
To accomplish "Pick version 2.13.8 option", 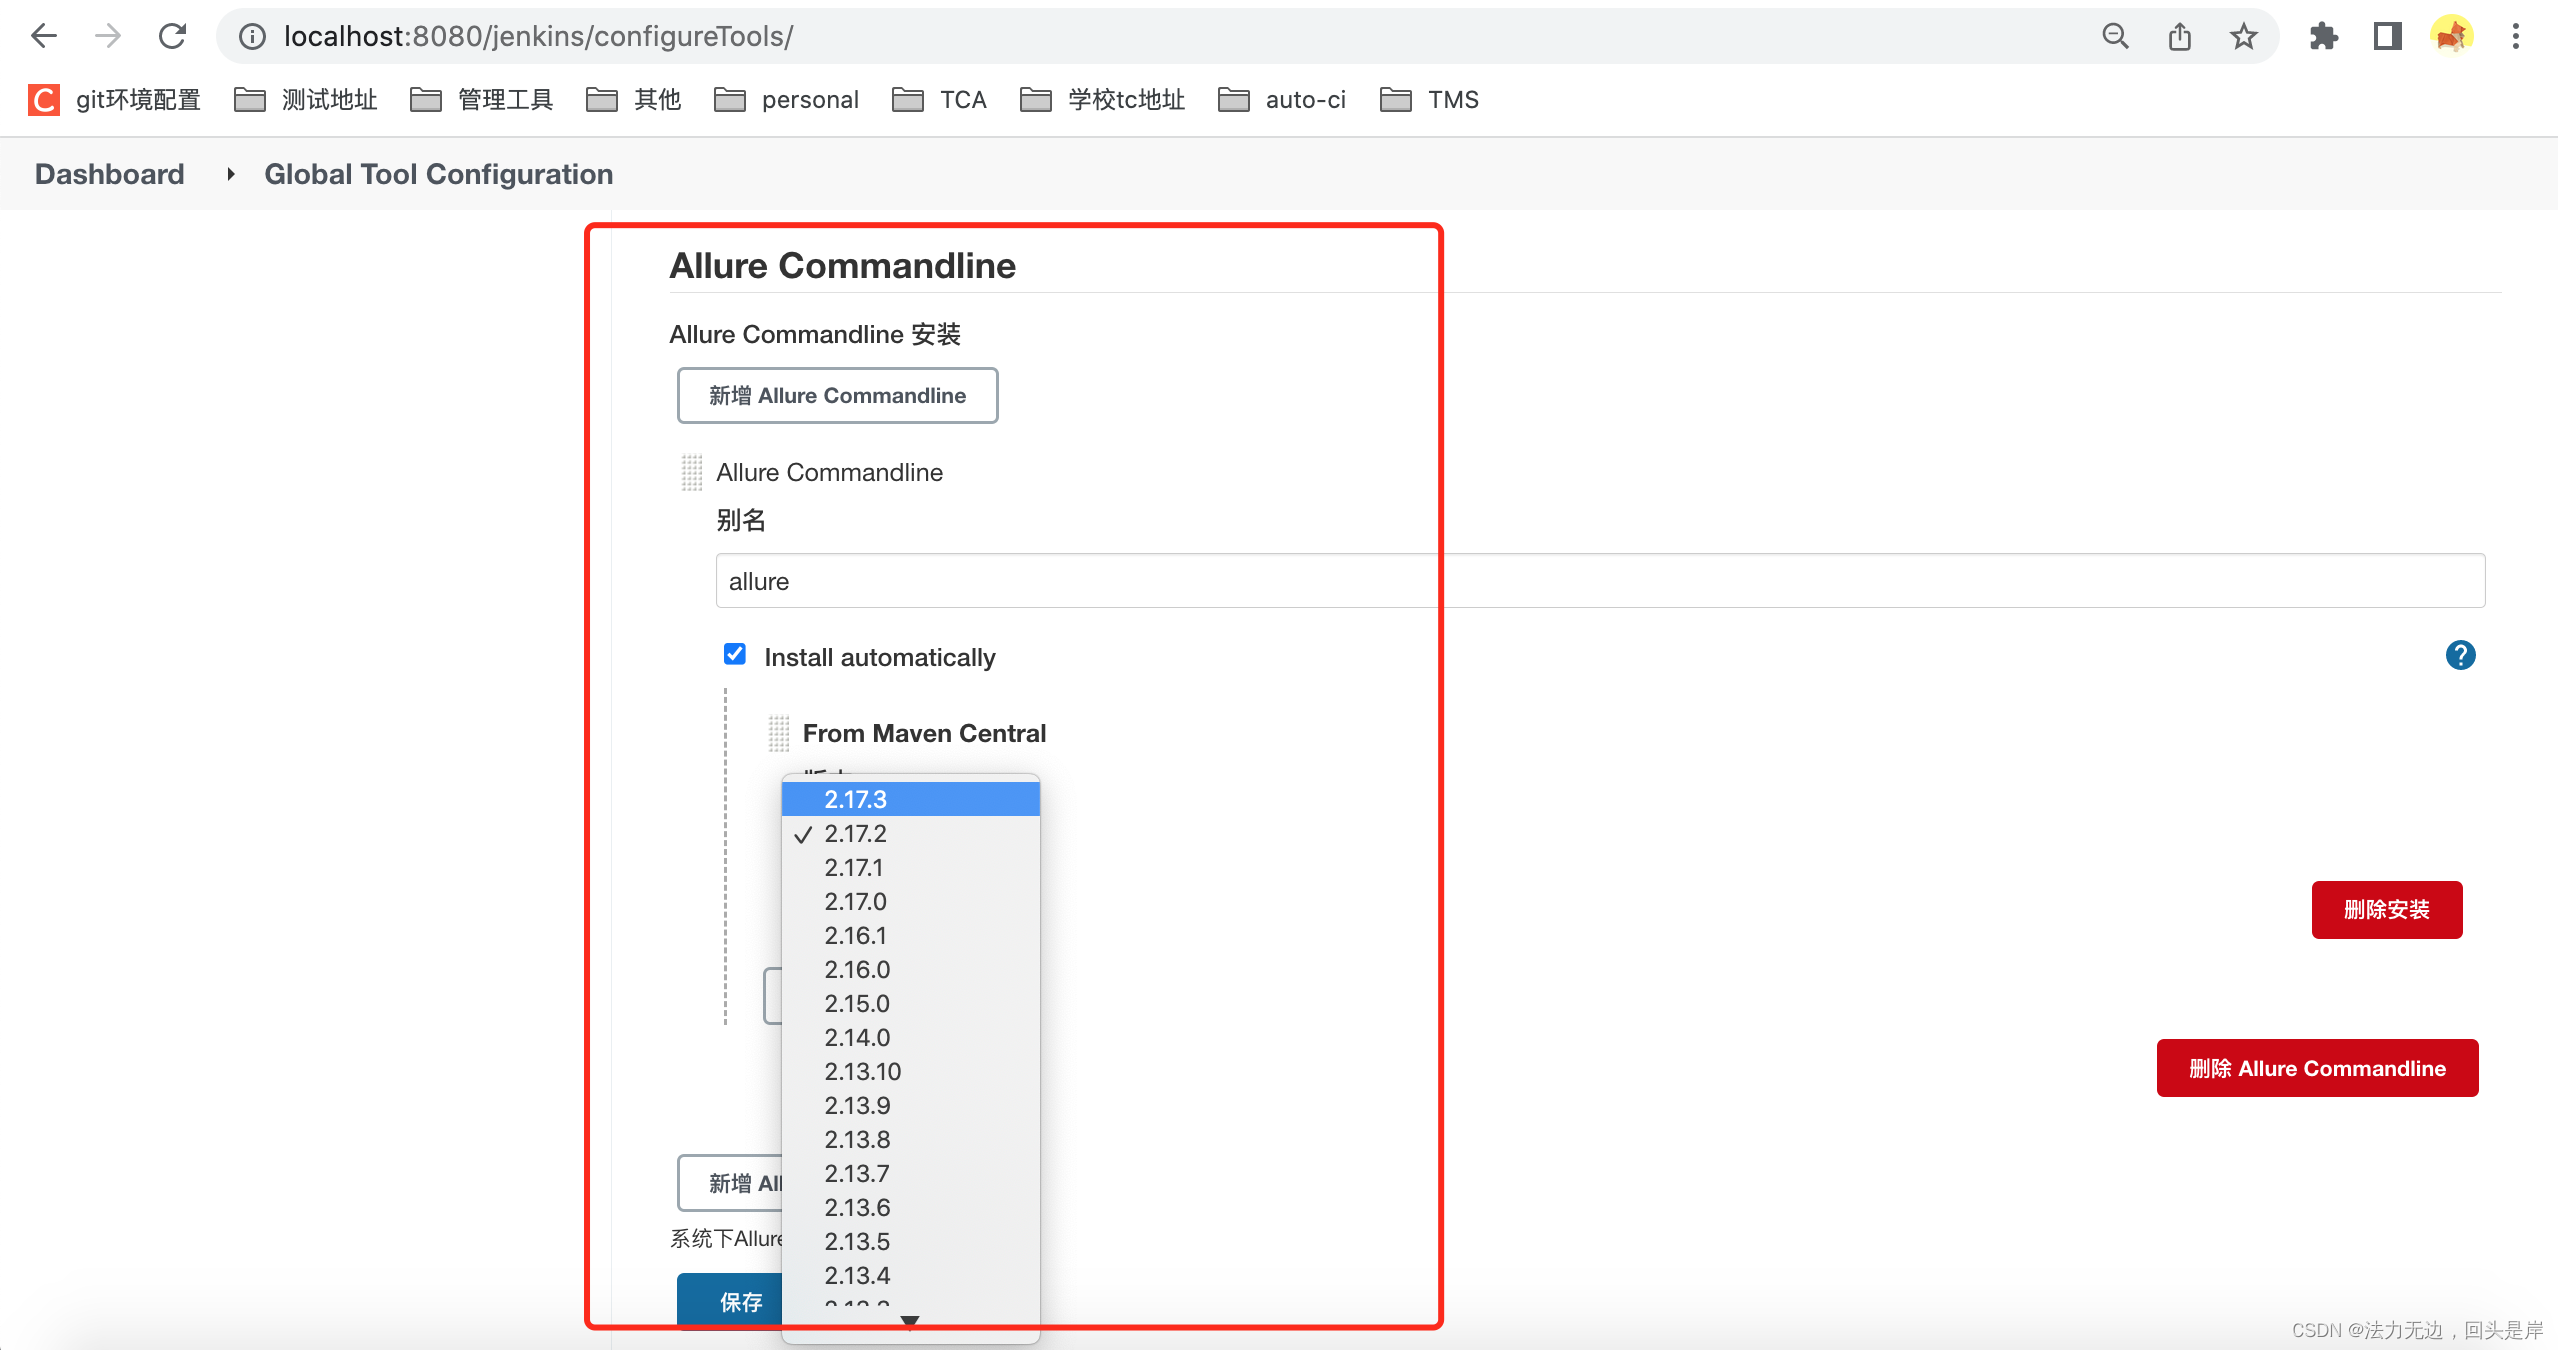I will (x=911, y=1139).
